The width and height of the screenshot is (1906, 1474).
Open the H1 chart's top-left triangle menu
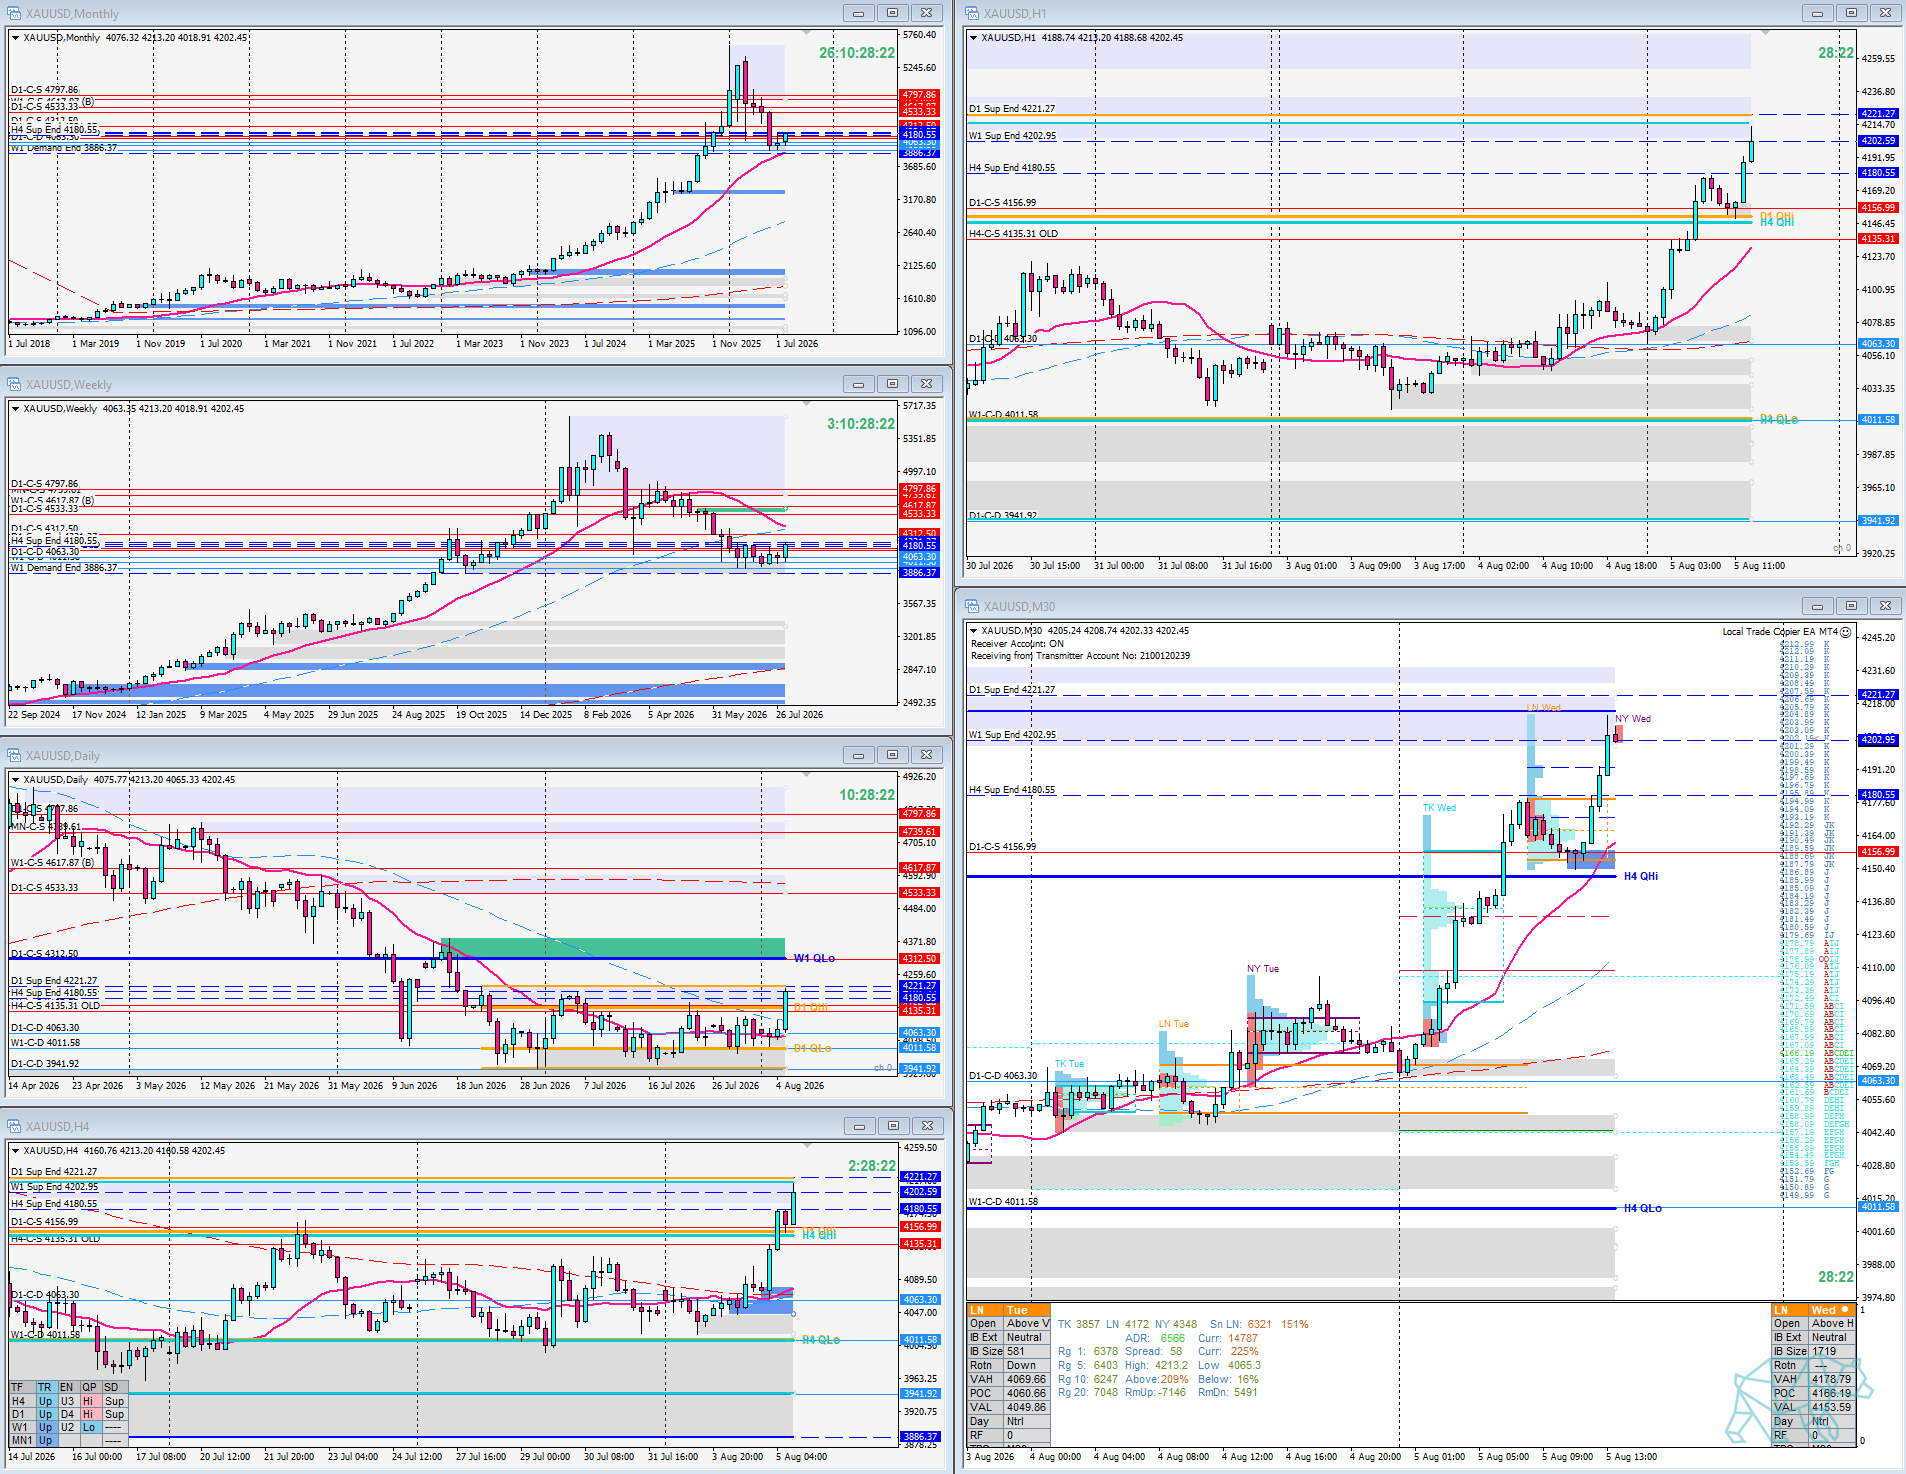973,38
